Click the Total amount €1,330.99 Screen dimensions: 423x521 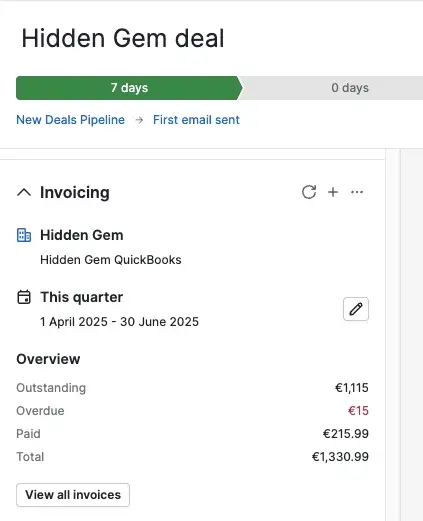click(x=340, y=457)
